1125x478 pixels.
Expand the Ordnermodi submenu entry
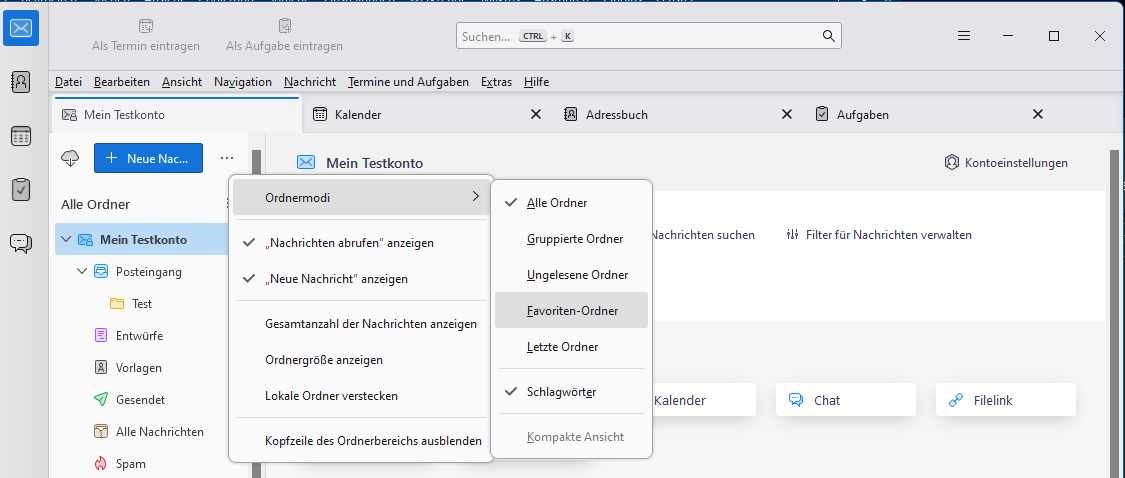pyautogui.click(x=362, y=198)
